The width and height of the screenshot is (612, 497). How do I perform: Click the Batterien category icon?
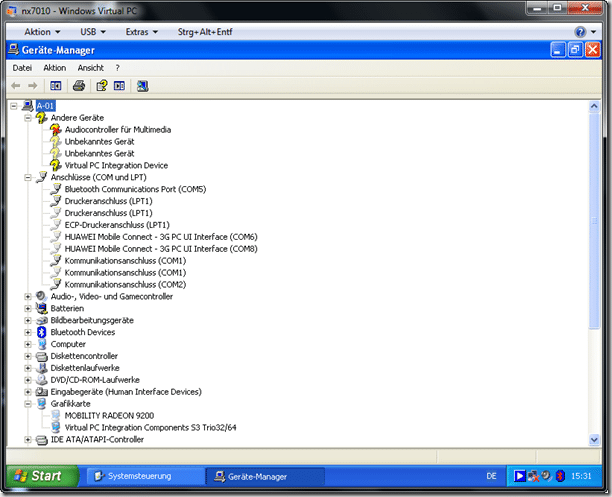pos(41,308)
